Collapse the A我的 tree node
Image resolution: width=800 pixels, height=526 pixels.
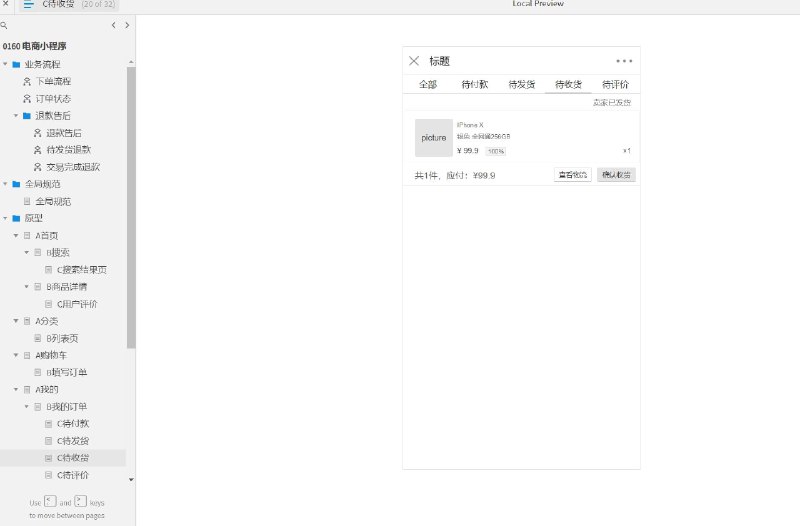point(16,389)
